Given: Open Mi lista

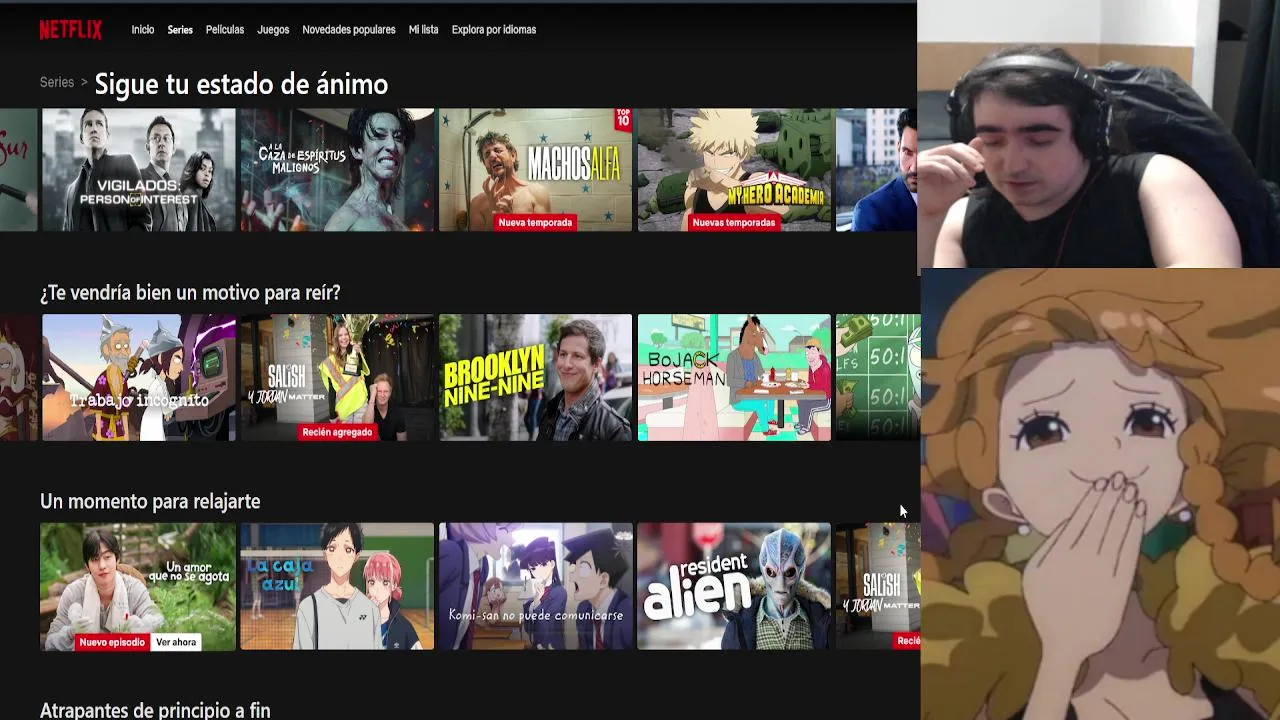Looking at the screenshot, I should pyautogui.click(x=423, y=30).
